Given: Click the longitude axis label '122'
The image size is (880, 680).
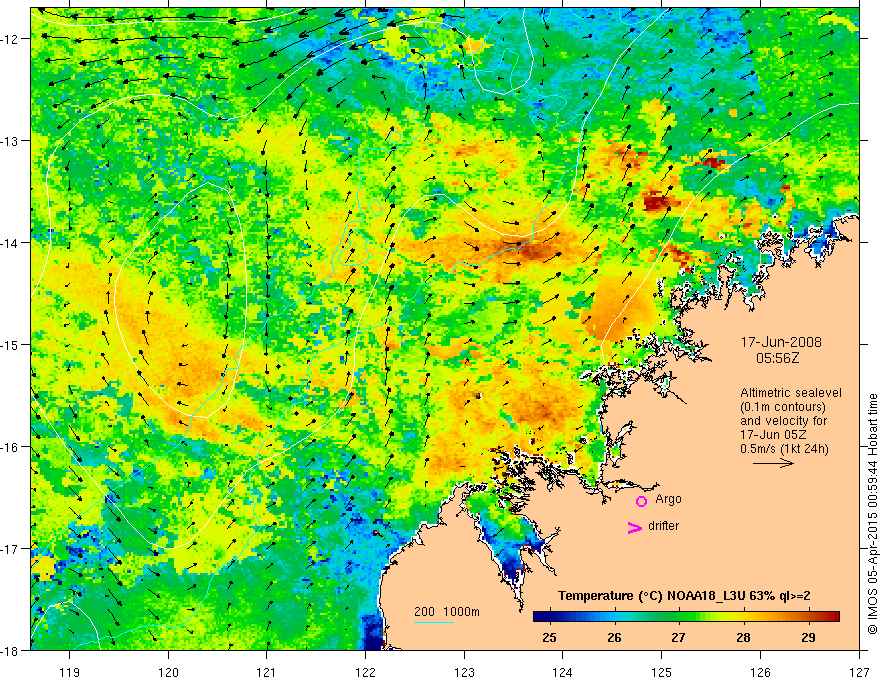Looking at the screenshot, I should 365,672.
